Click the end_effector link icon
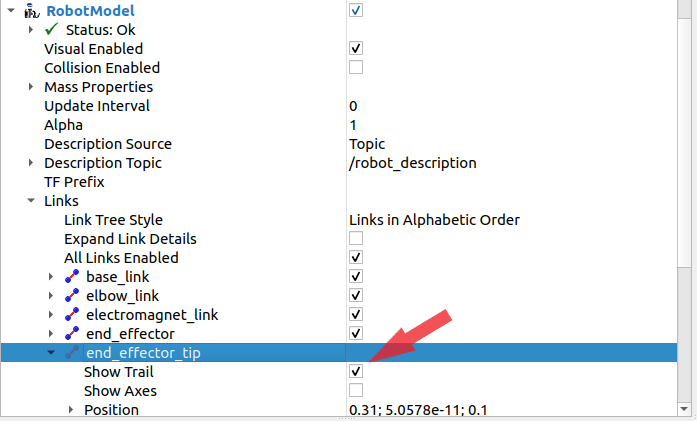 pyautogui.click(x=72, y=333)
